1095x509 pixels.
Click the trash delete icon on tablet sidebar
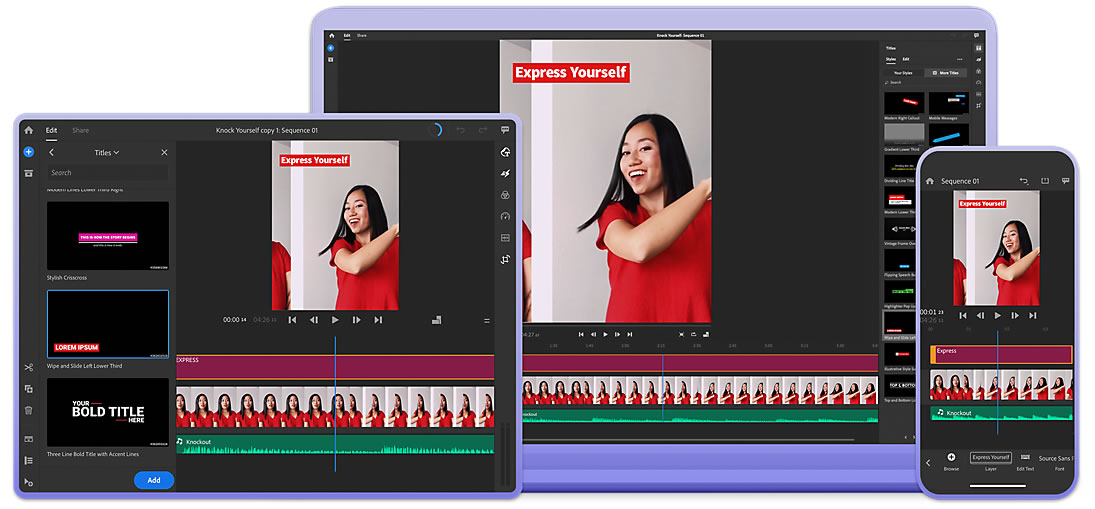(x=28, y=410)
